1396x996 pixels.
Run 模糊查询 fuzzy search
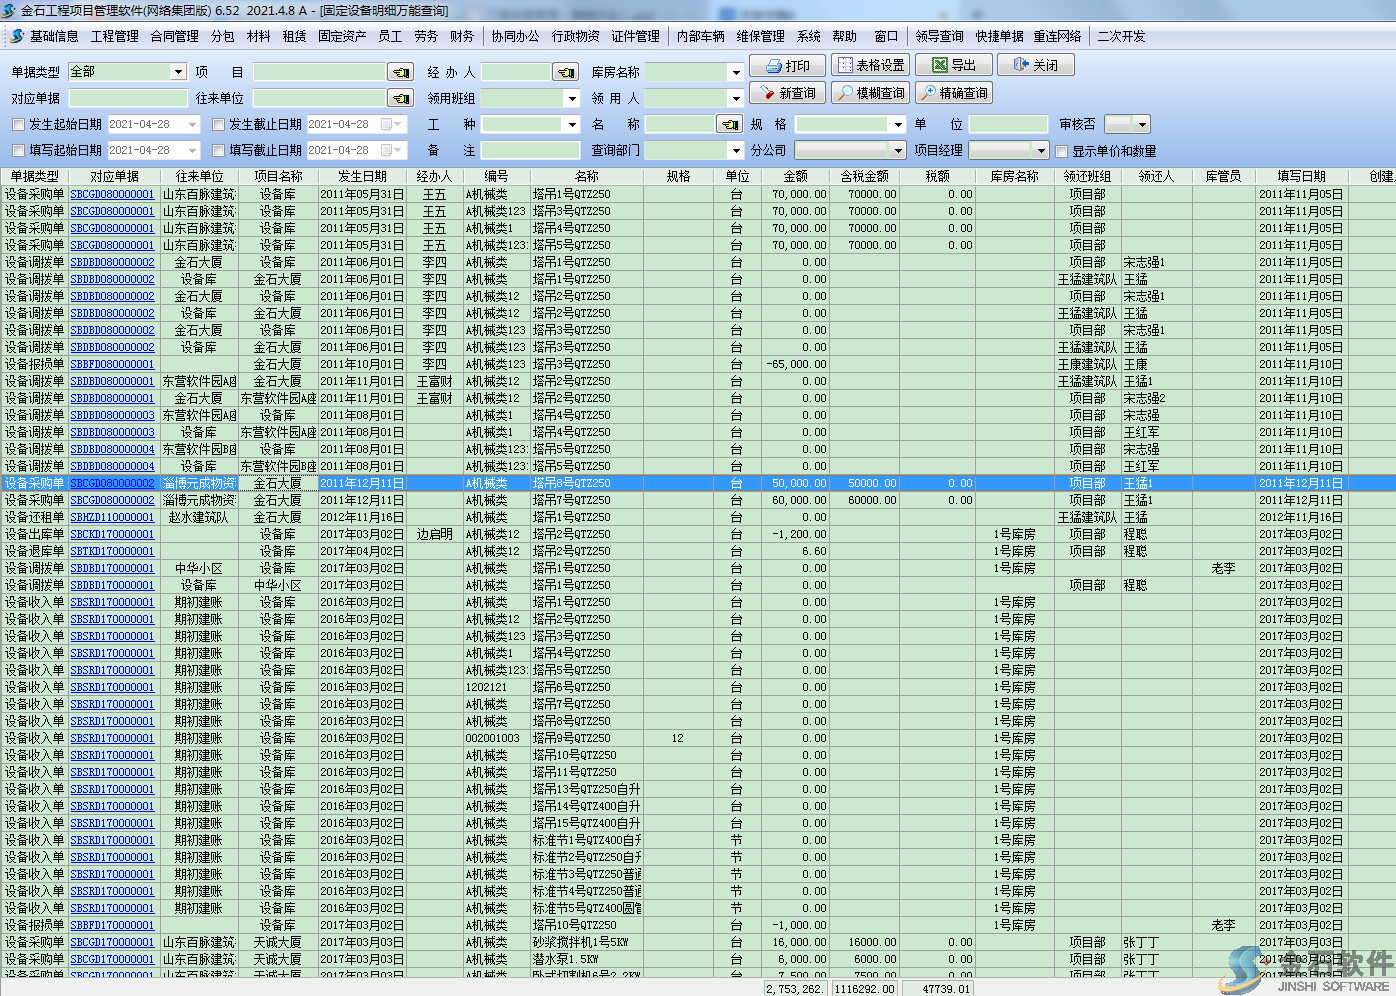[x=870, y=93]
